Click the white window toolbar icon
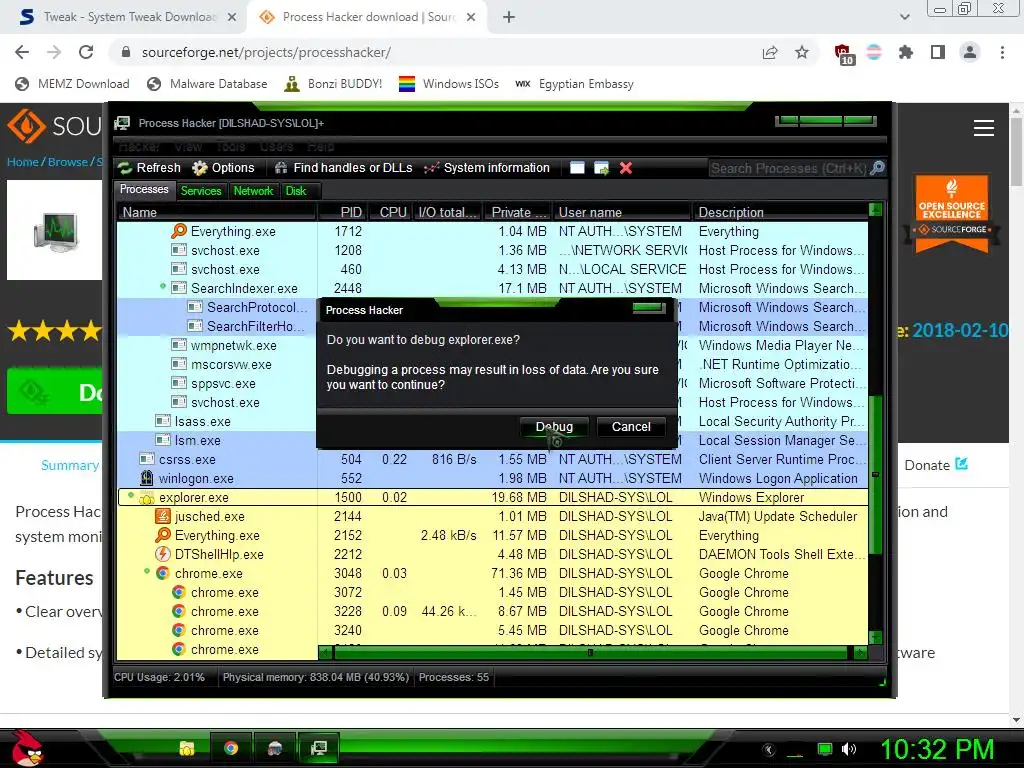 point(577,168)
